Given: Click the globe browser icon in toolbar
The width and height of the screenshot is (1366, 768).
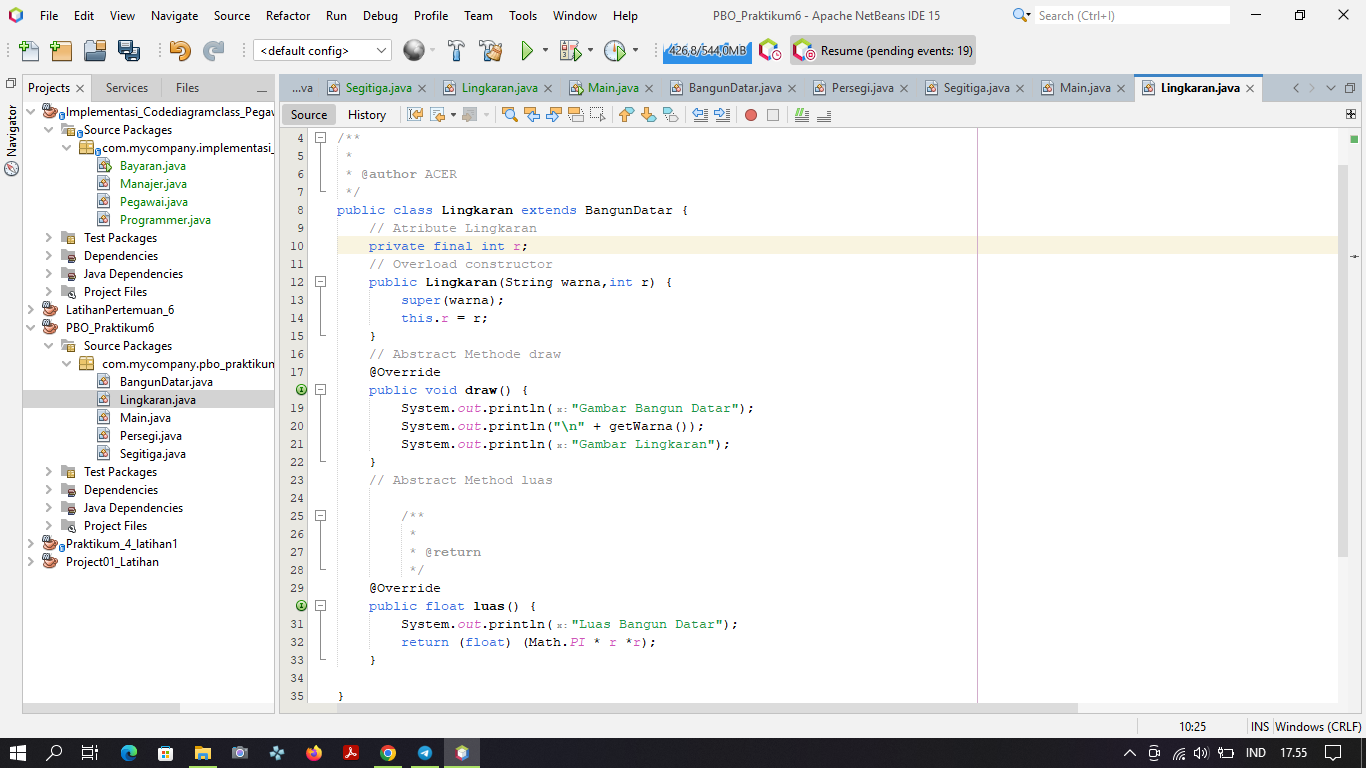Looking at the screenshot, I should tap(413, 50).
